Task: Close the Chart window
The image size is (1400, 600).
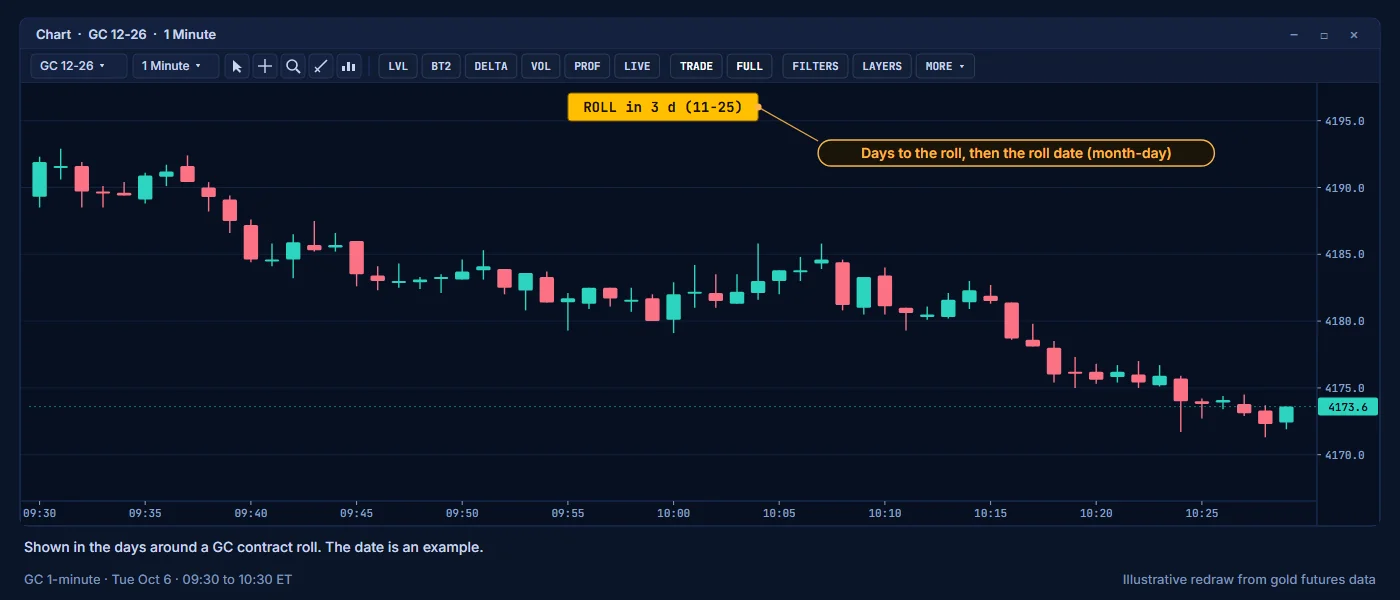Action: 1354,35
